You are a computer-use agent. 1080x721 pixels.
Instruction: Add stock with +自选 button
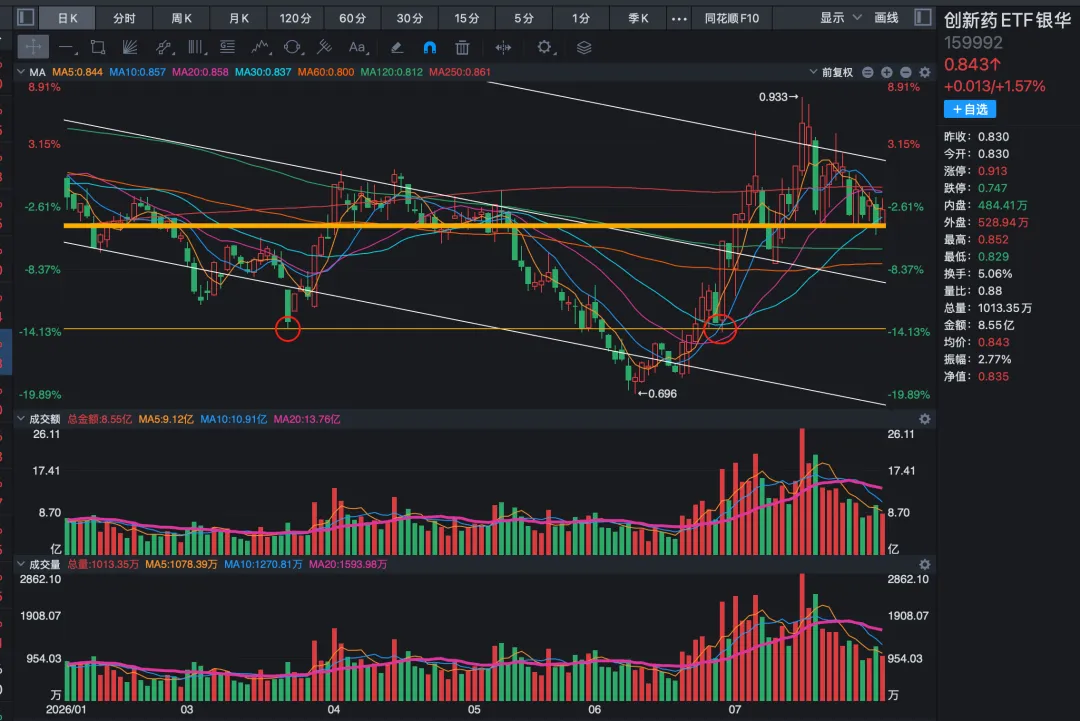click(970, 109)
